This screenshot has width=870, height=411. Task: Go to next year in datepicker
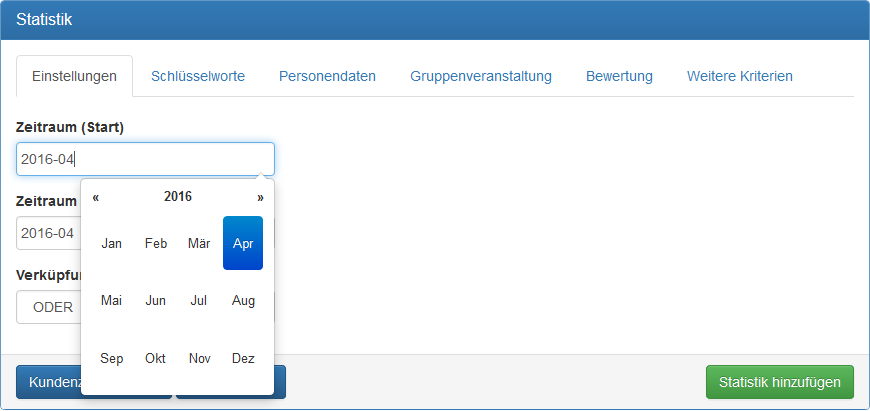(260, 197)
